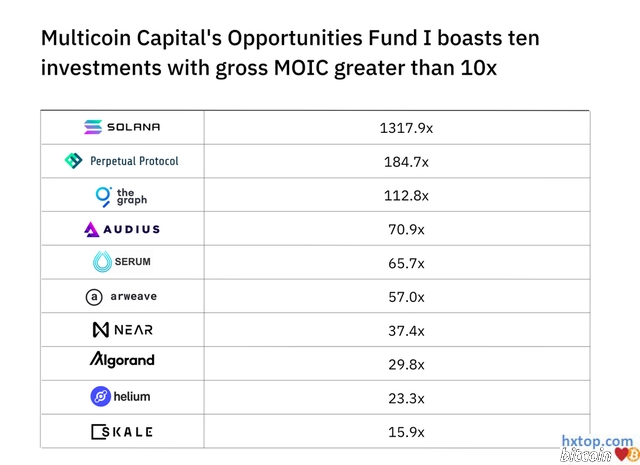Open the hxtop.com watermark link
Image resolution: width=640 pixels, height=465 pixels.
[x=597, y=441]
